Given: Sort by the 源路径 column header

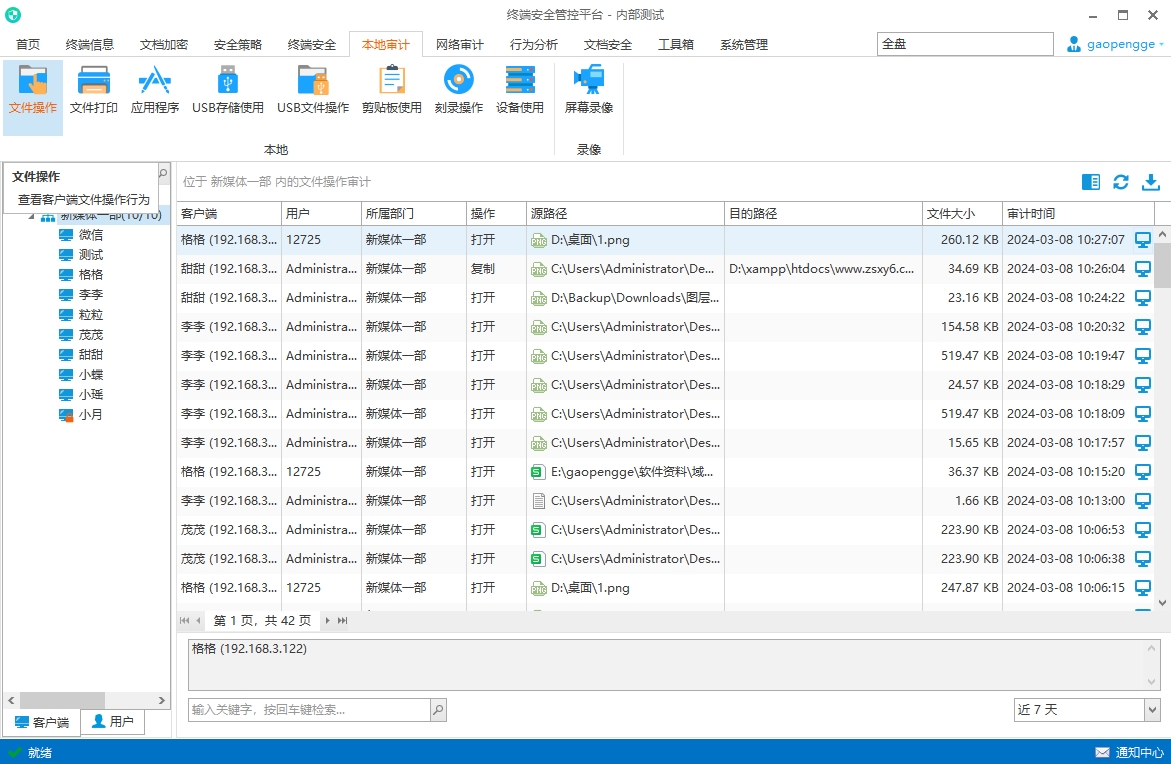Looking at the screenshot, I should click(625, 214).
